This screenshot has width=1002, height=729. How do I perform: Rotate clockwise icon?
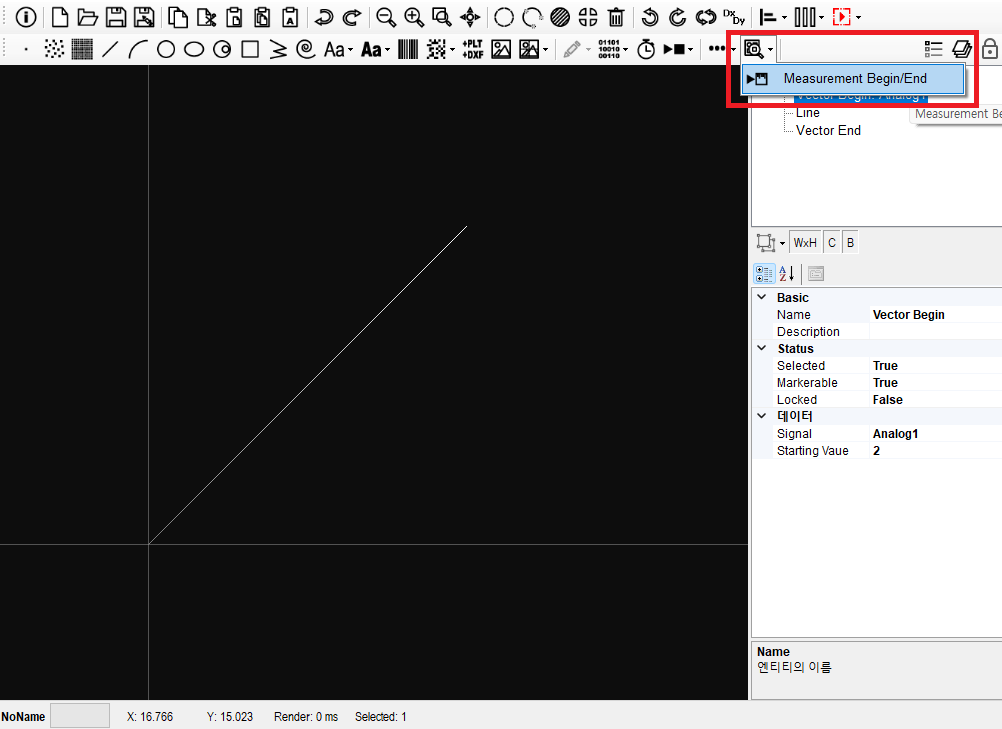click(x=677, y=17)
